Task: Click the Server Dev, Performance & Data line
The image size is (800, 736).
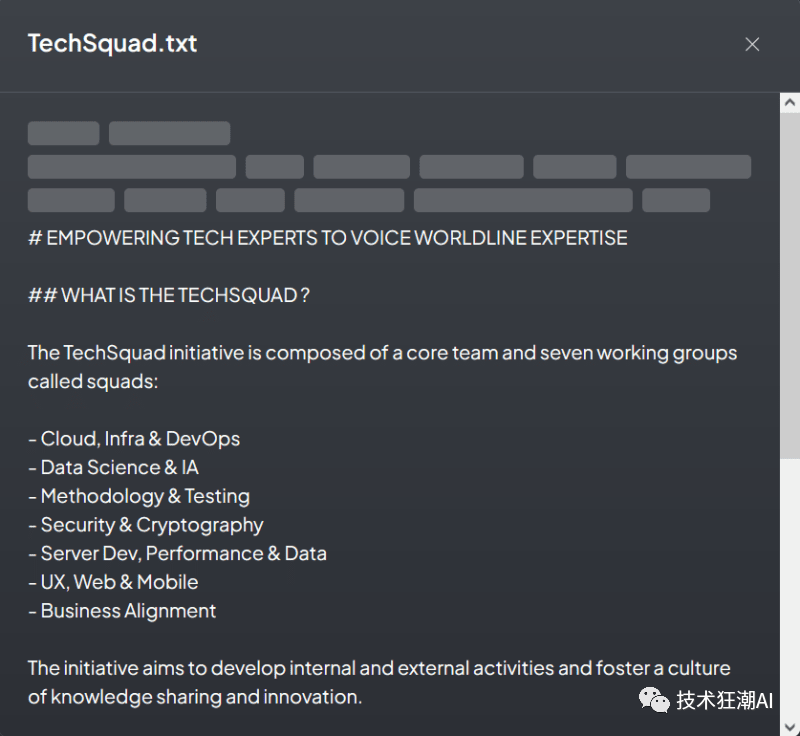Action: tap(177, 553)
